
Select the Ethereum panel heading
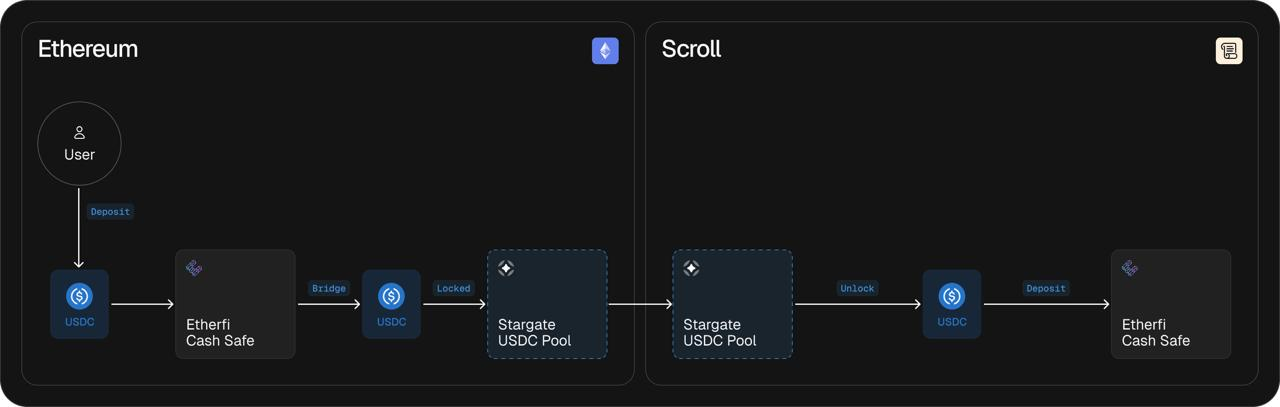coord(88,49)
